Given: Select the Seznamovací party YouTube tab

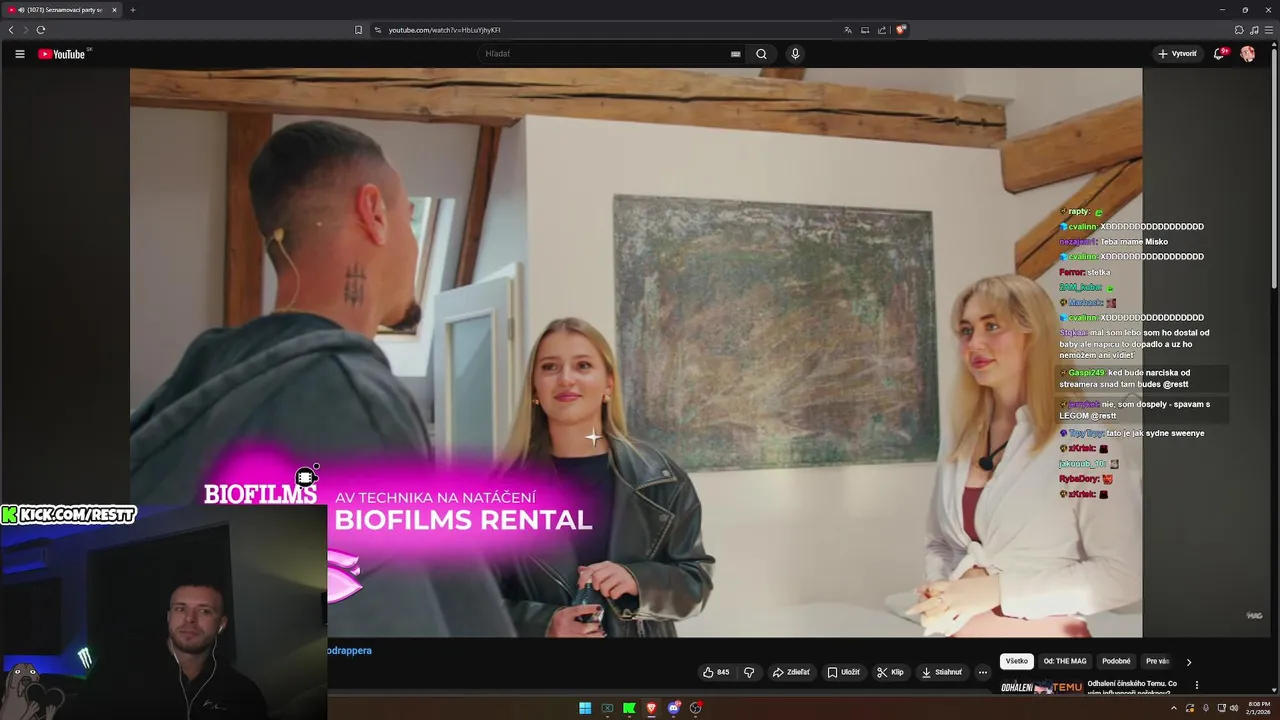Looking at the screenshot, I should [x=63, y=10].
